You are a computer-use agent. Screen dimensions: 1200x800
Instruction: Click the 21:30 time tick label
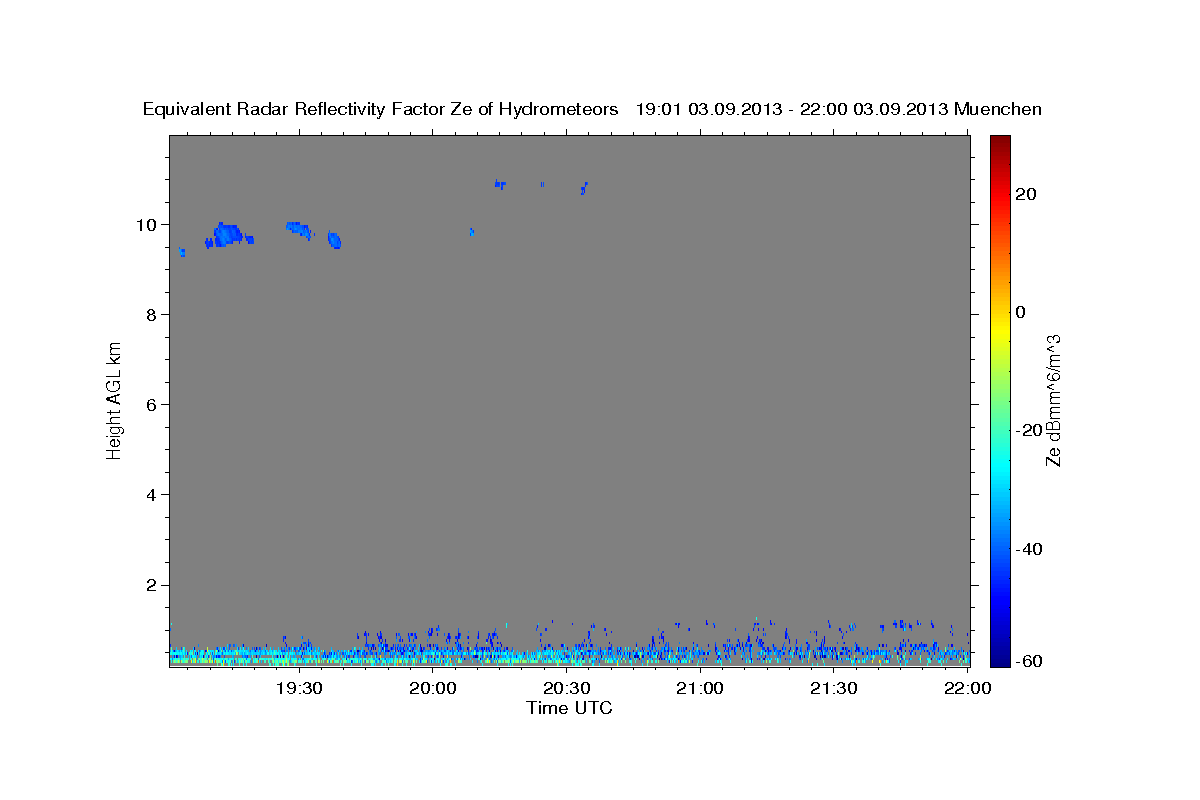point(834,688)
